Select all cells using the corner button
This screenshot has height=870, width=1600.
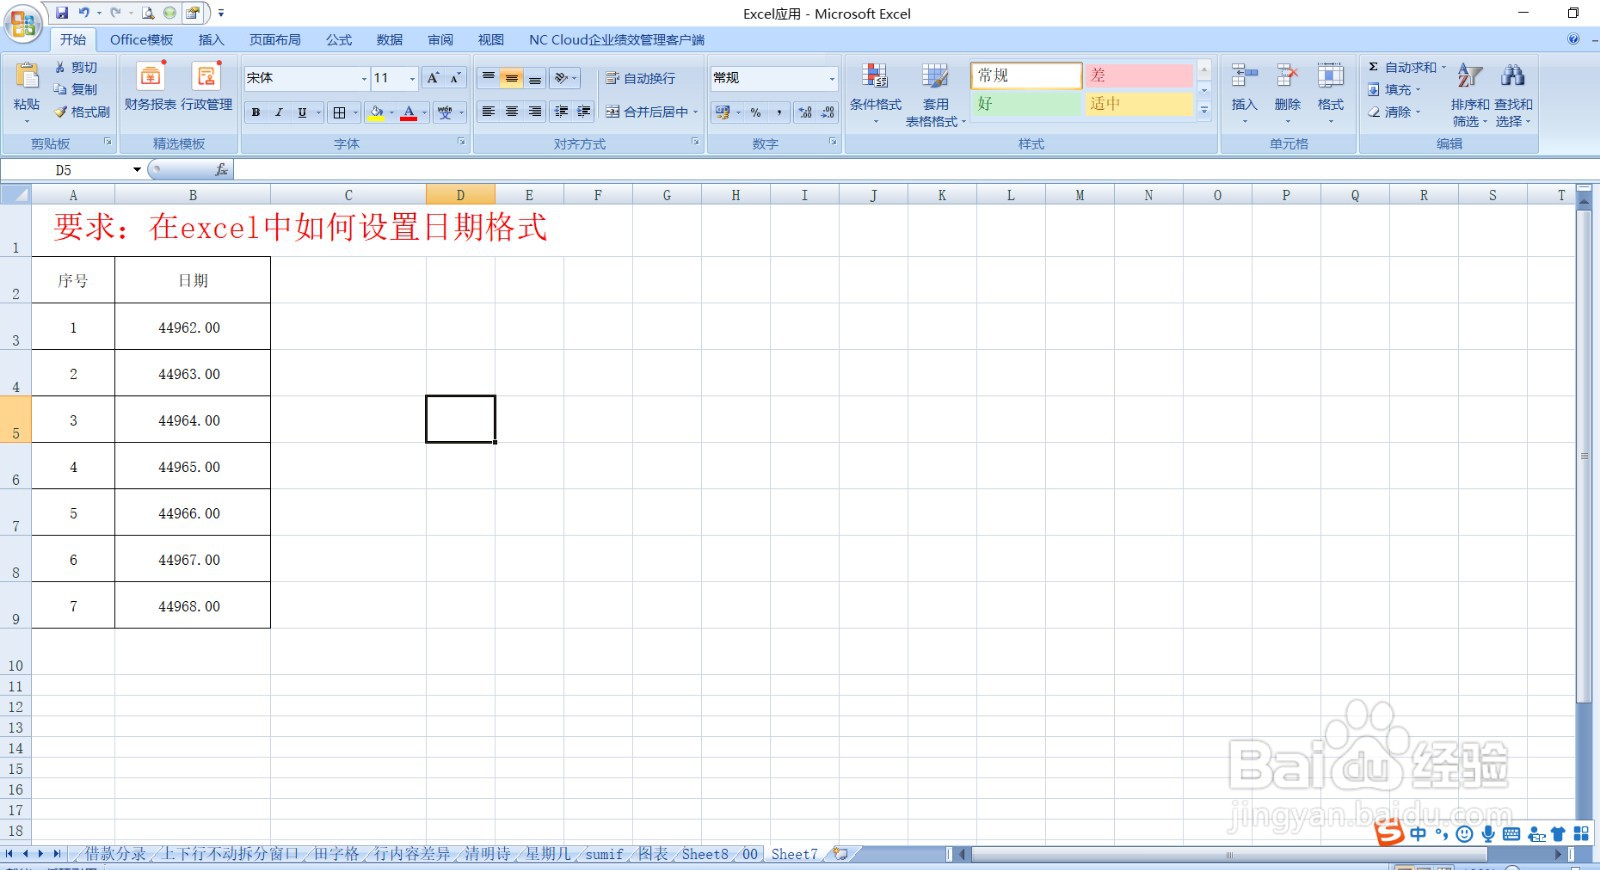coord(16,195)
